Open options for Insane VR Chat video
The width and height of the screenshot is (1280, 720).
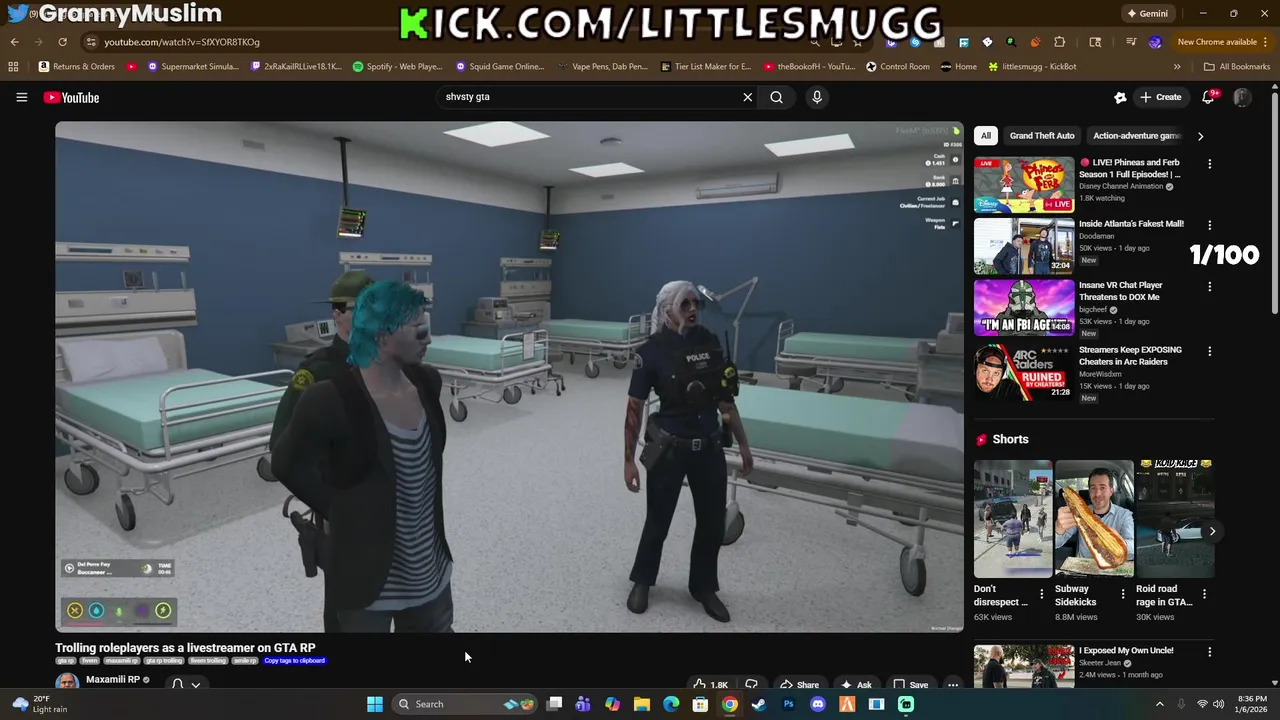(1209, 287)
